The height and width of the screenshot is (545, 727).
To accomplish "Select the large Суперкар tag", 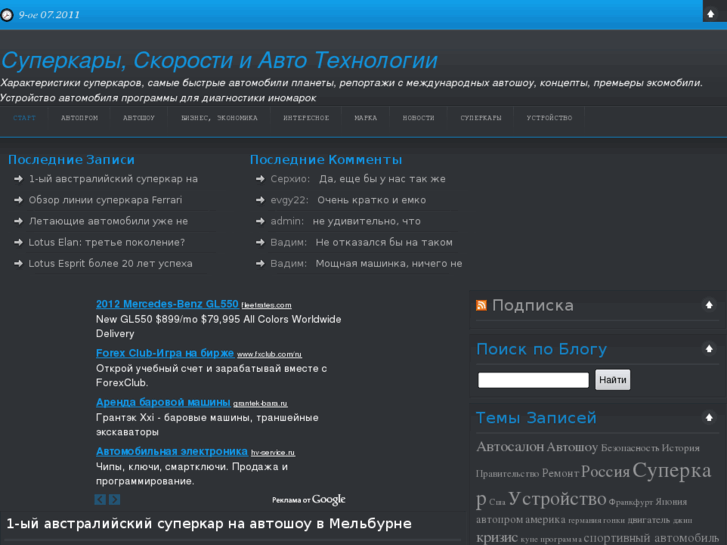I will point(593,485).
